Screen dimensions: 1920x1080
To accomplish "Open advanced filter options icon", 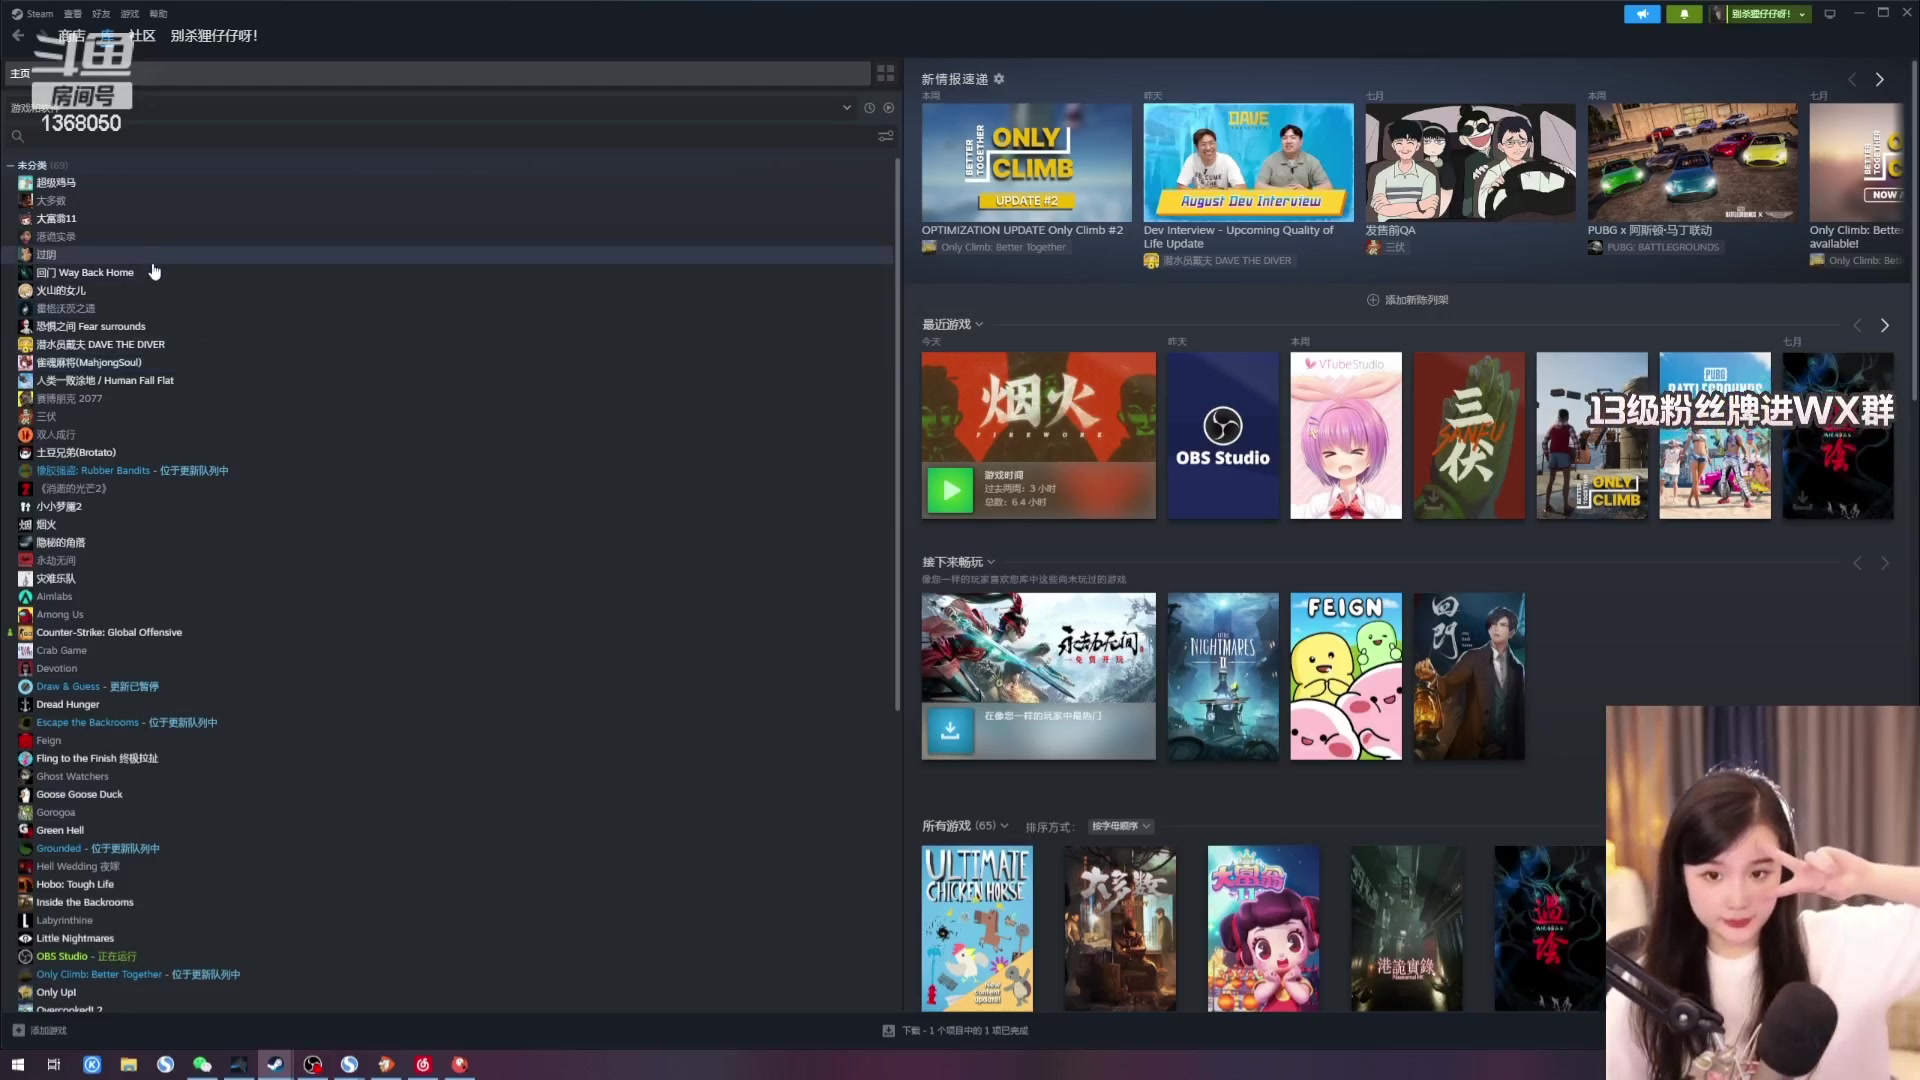I will (885, 136).
